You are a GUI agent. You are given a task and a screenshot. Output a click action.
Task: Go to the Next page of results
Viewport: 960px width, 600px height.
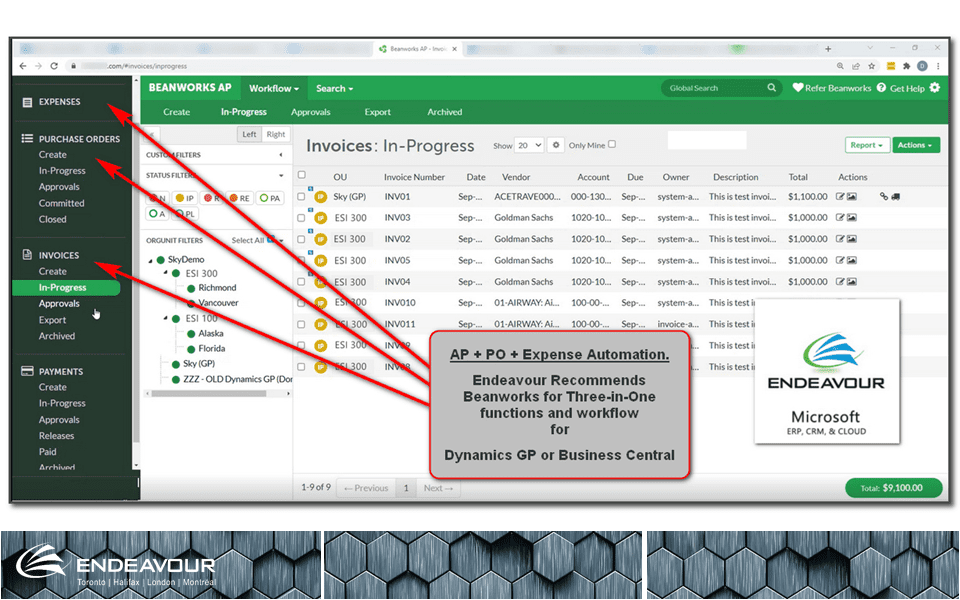[x=438, y=488]
